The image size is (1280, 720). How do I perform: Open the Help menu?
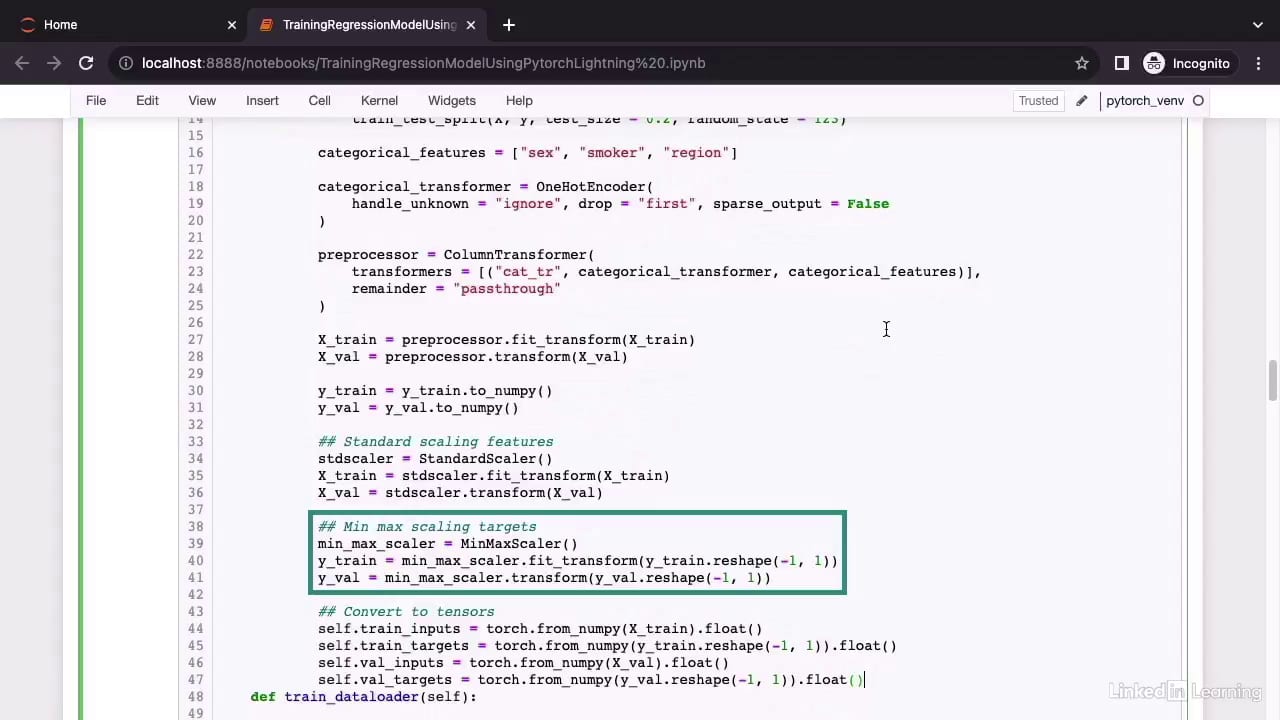pyautogui.click(x=519, y=100)
